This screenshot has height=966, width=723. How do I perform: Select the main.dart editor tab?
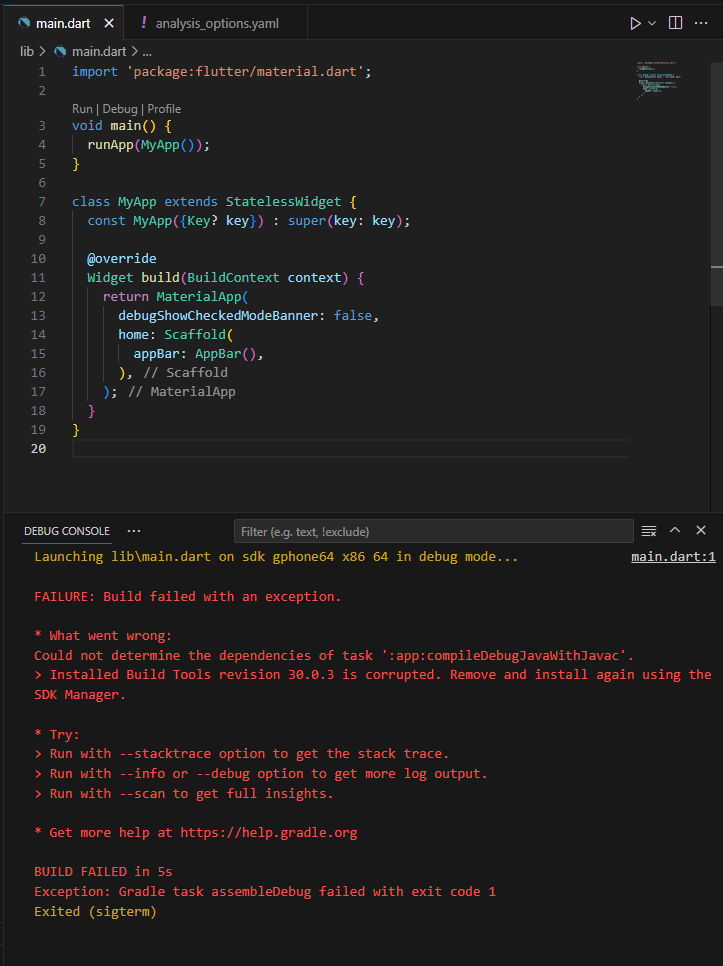63,23
